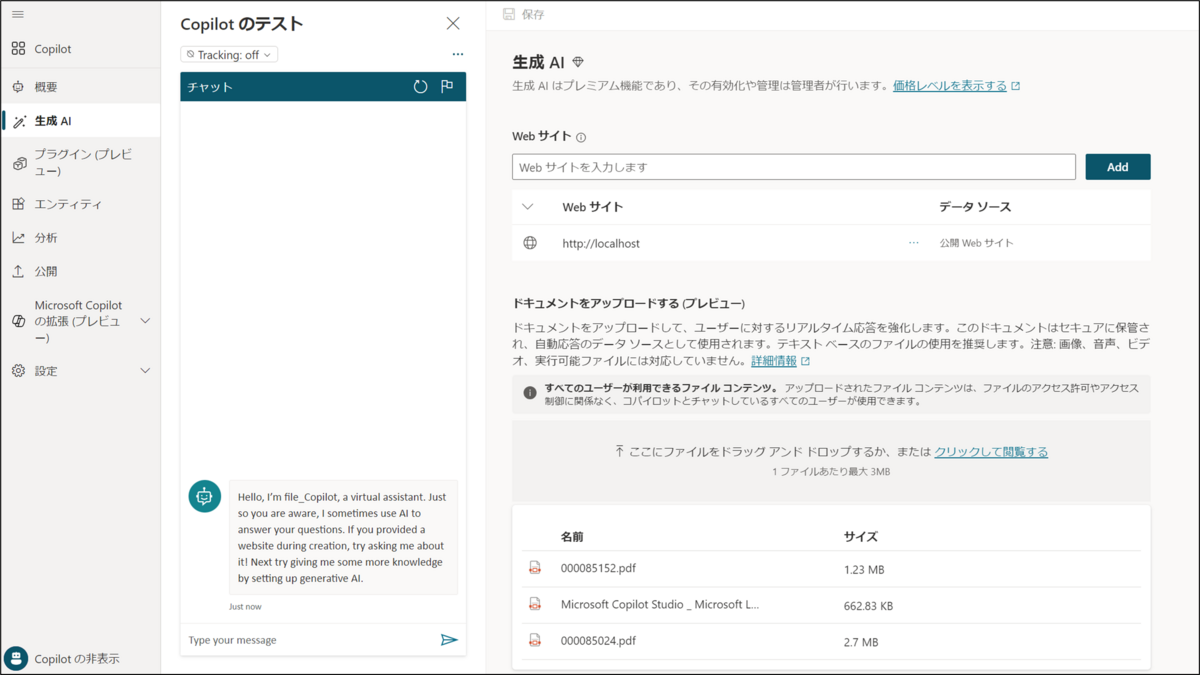The height and width of the screenshot is (675, 1200).
Task: Click the upload arrow icon in drop zone
Action: point(620,452)
